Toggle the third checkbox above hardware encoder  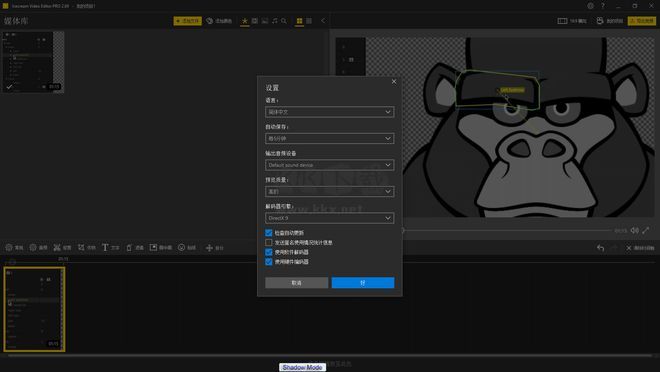pyautogui.click(x=269, y=252)
